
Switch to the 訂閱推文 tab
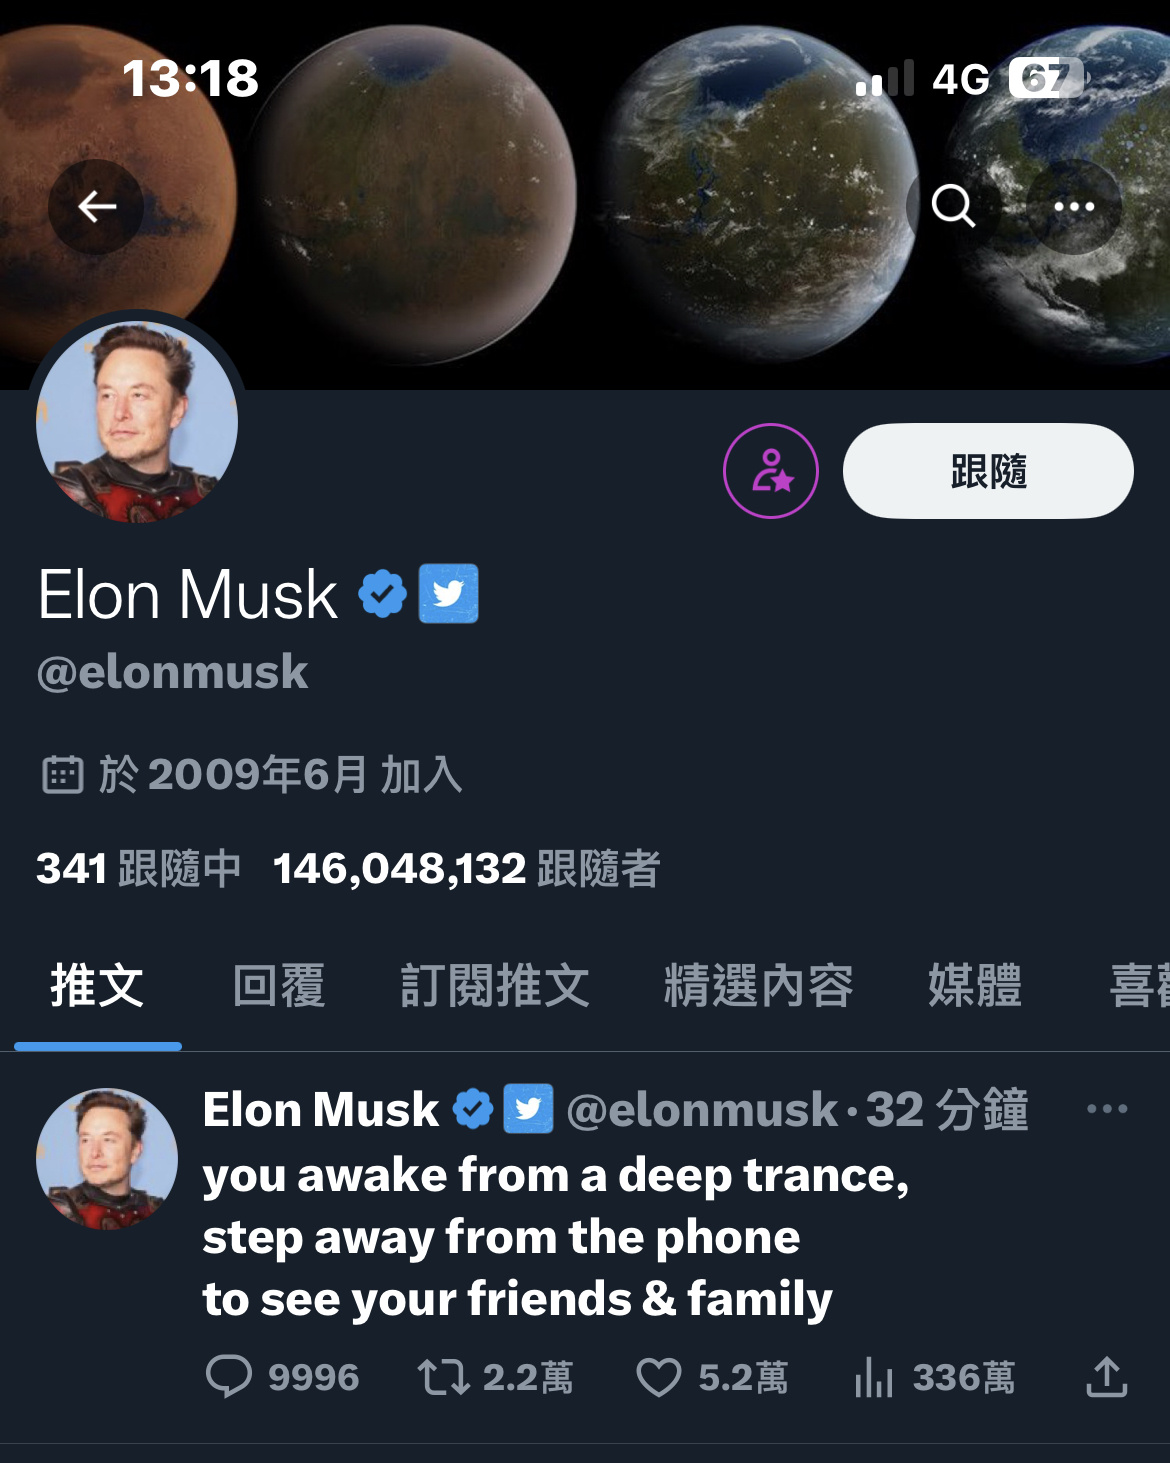pos(495,986)
